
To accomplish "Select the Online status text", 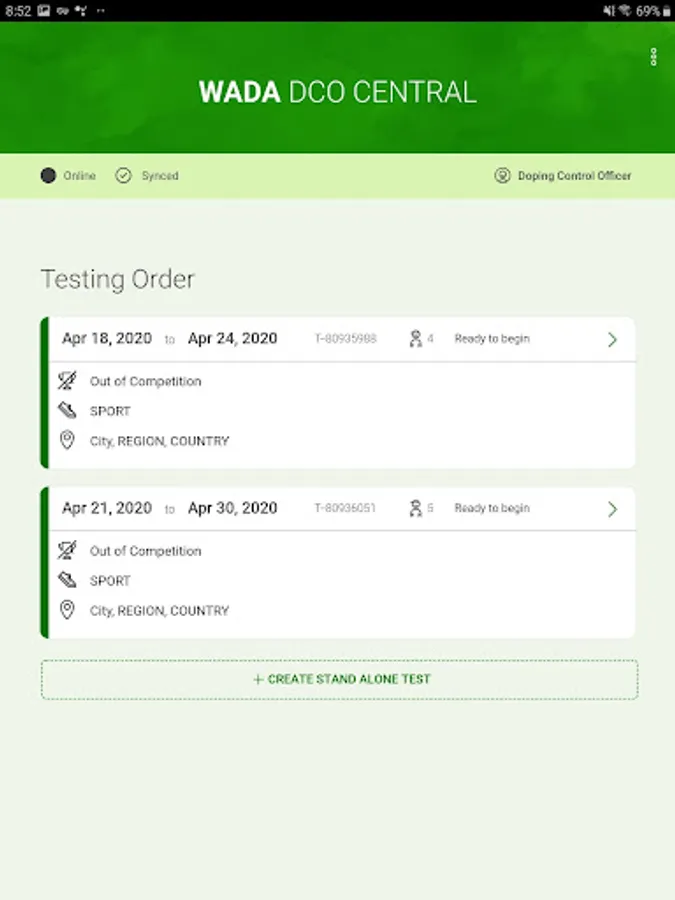I will (x=79, y=176).
